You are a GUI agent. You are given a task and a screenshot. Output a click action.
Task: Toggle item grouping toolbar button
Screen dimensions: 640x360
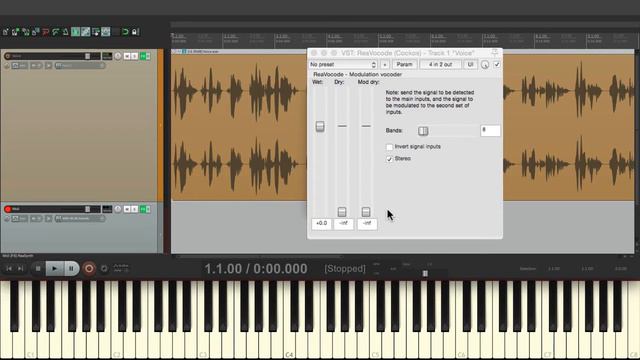tap(86, 32)
